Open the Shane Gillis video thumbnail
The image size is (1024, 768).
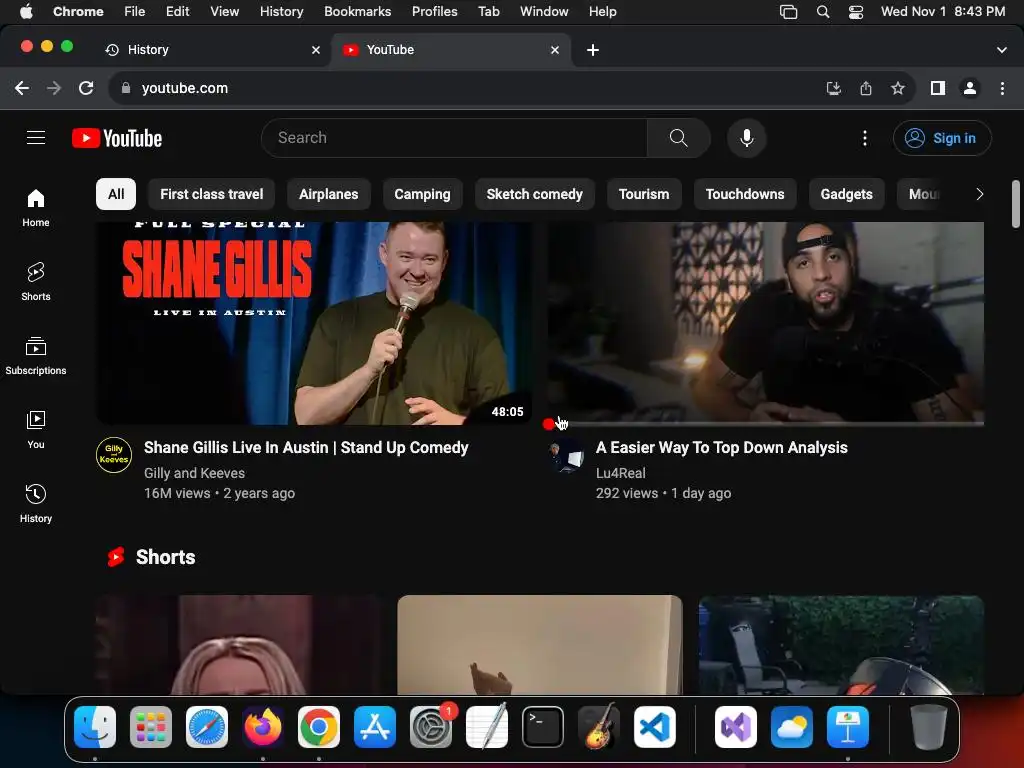(x=313, y=323)
